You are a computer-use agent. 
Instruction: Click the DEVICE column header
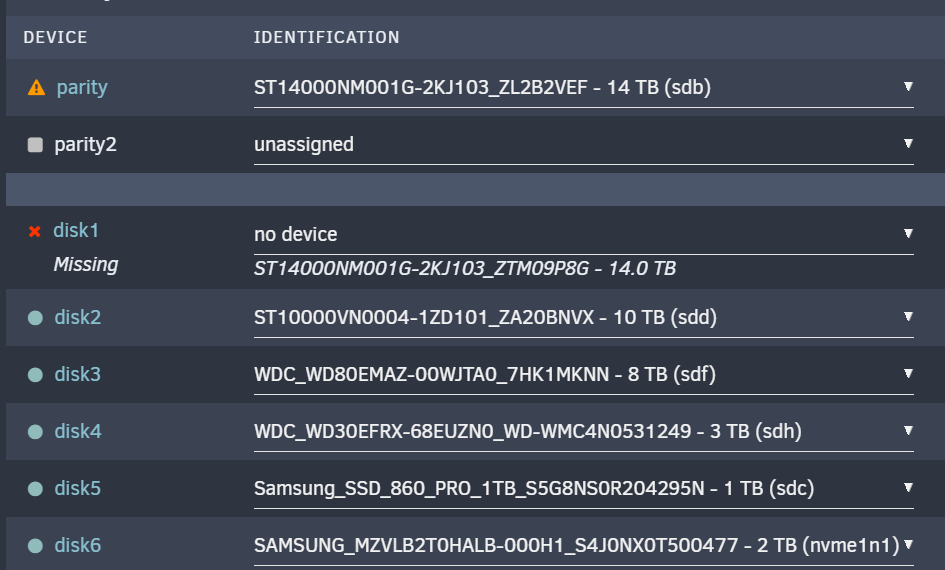pos(55,37)
